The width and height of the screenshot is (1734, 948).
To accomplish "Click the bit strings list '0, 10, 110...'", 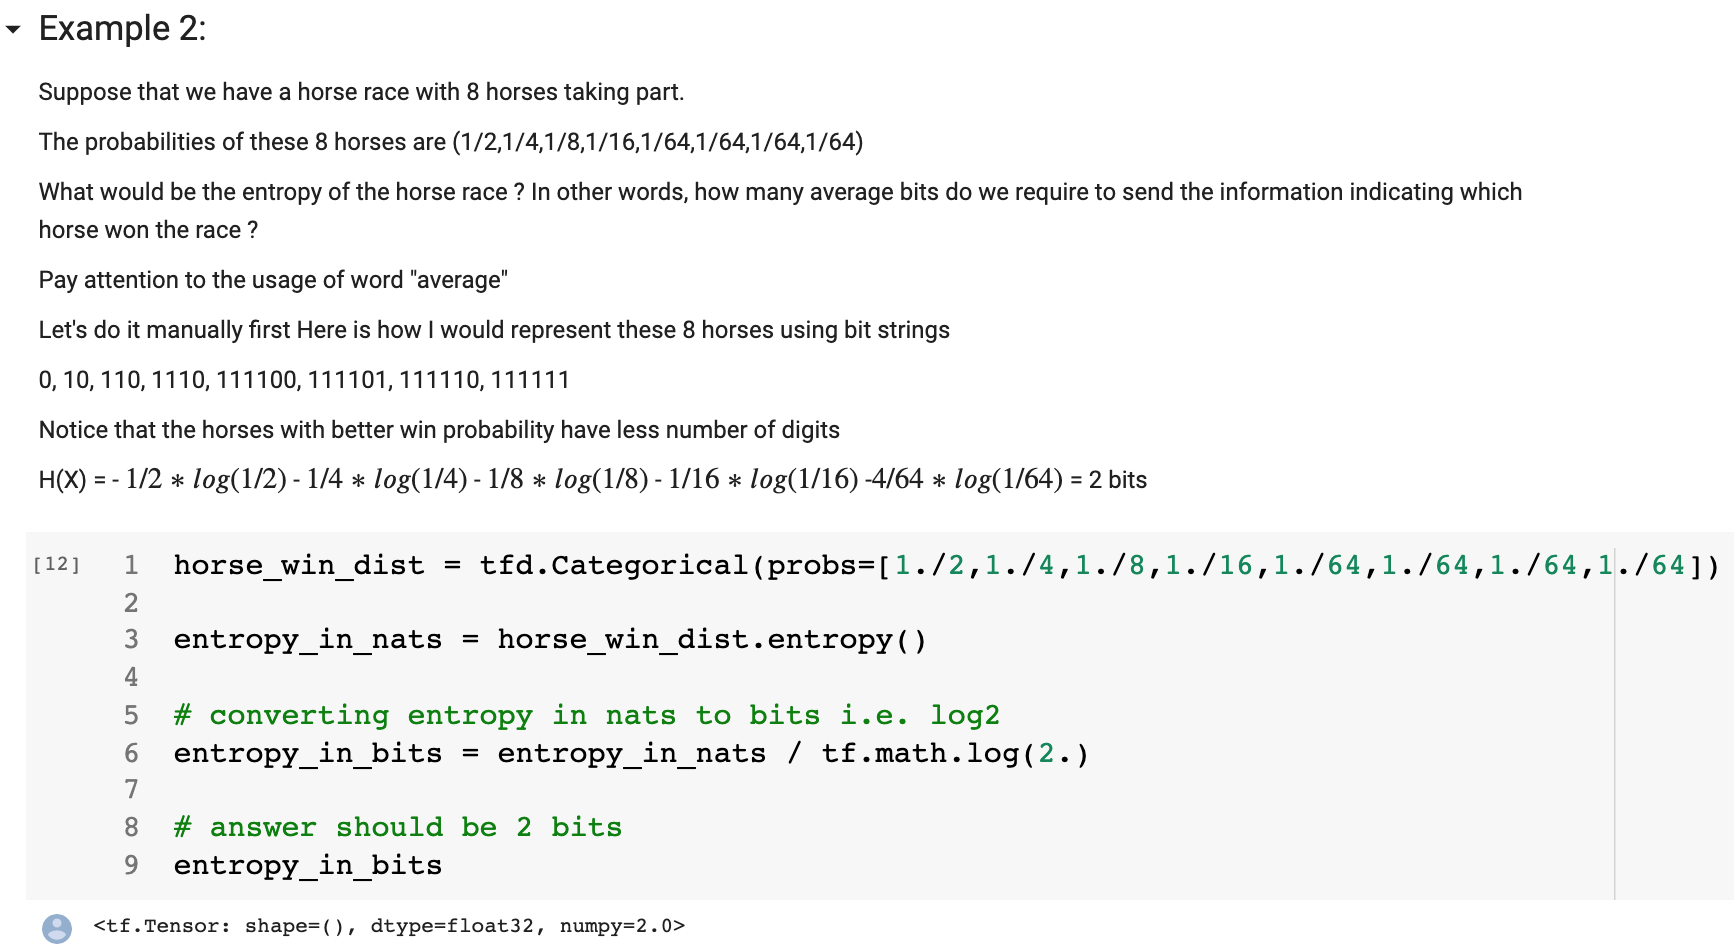I will pyautogui.click(x=304, y=380).
